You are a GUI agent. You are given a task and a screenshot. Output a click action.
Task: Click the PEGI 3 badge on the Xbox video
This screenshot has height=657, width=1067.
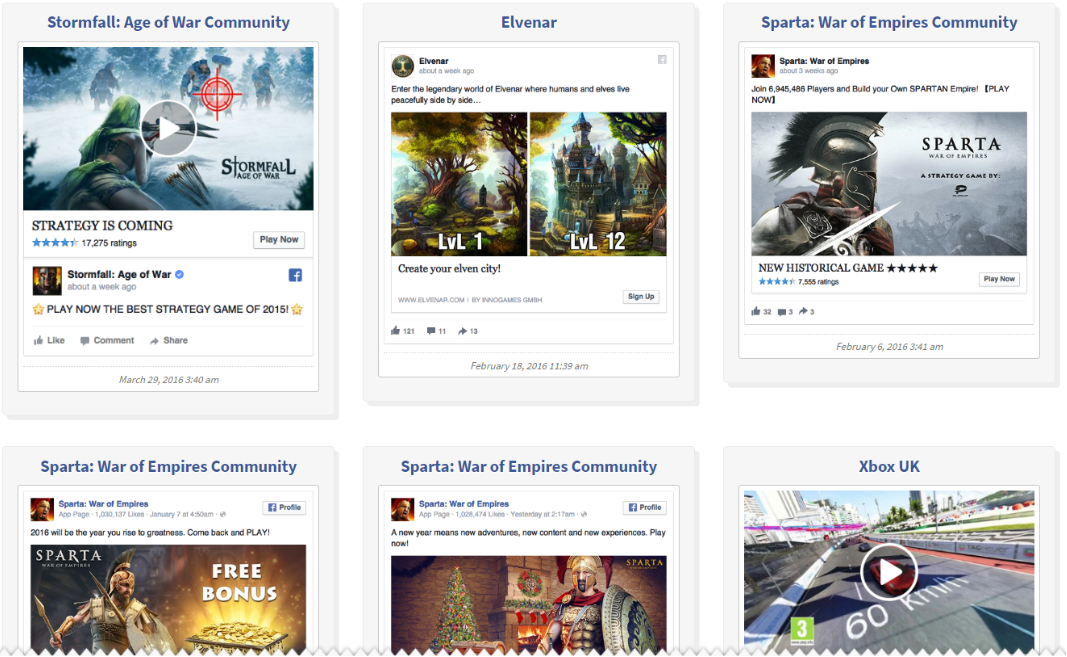pos(802,629)
